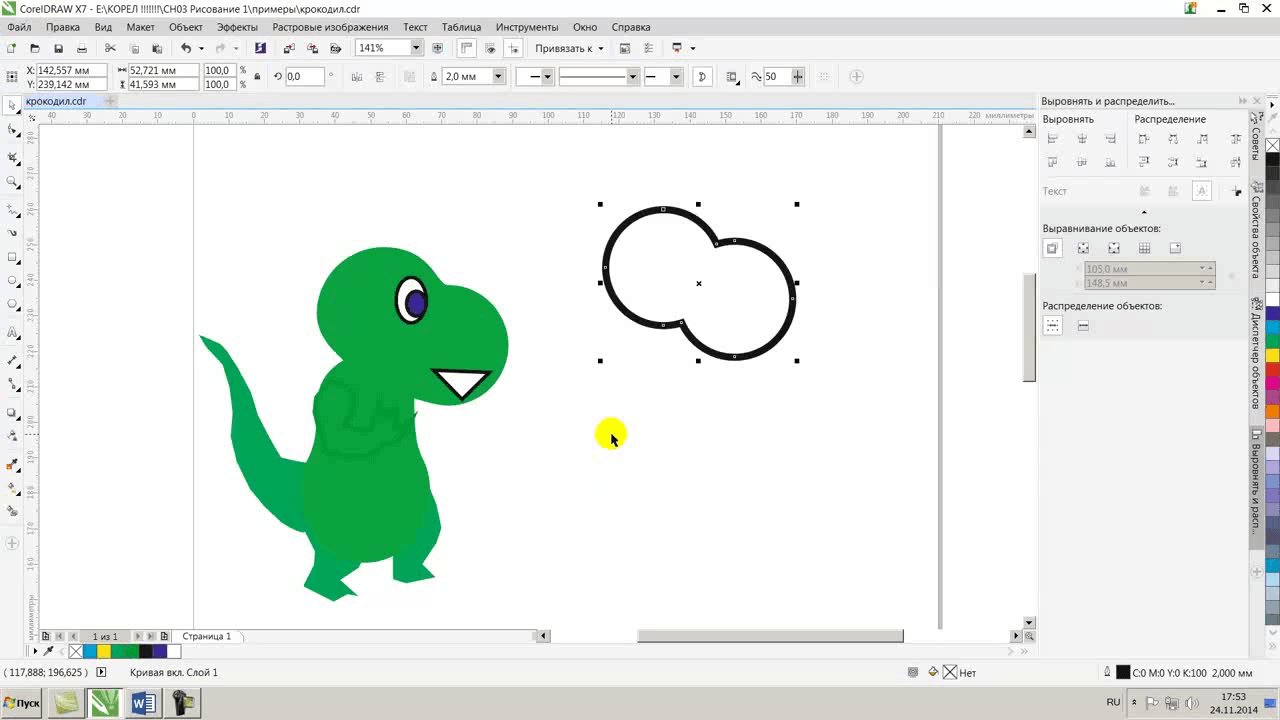The height and width of the screenshot is (720, 1280).
Task: Click the Save file toolbar icon
Action: point(58,48)
